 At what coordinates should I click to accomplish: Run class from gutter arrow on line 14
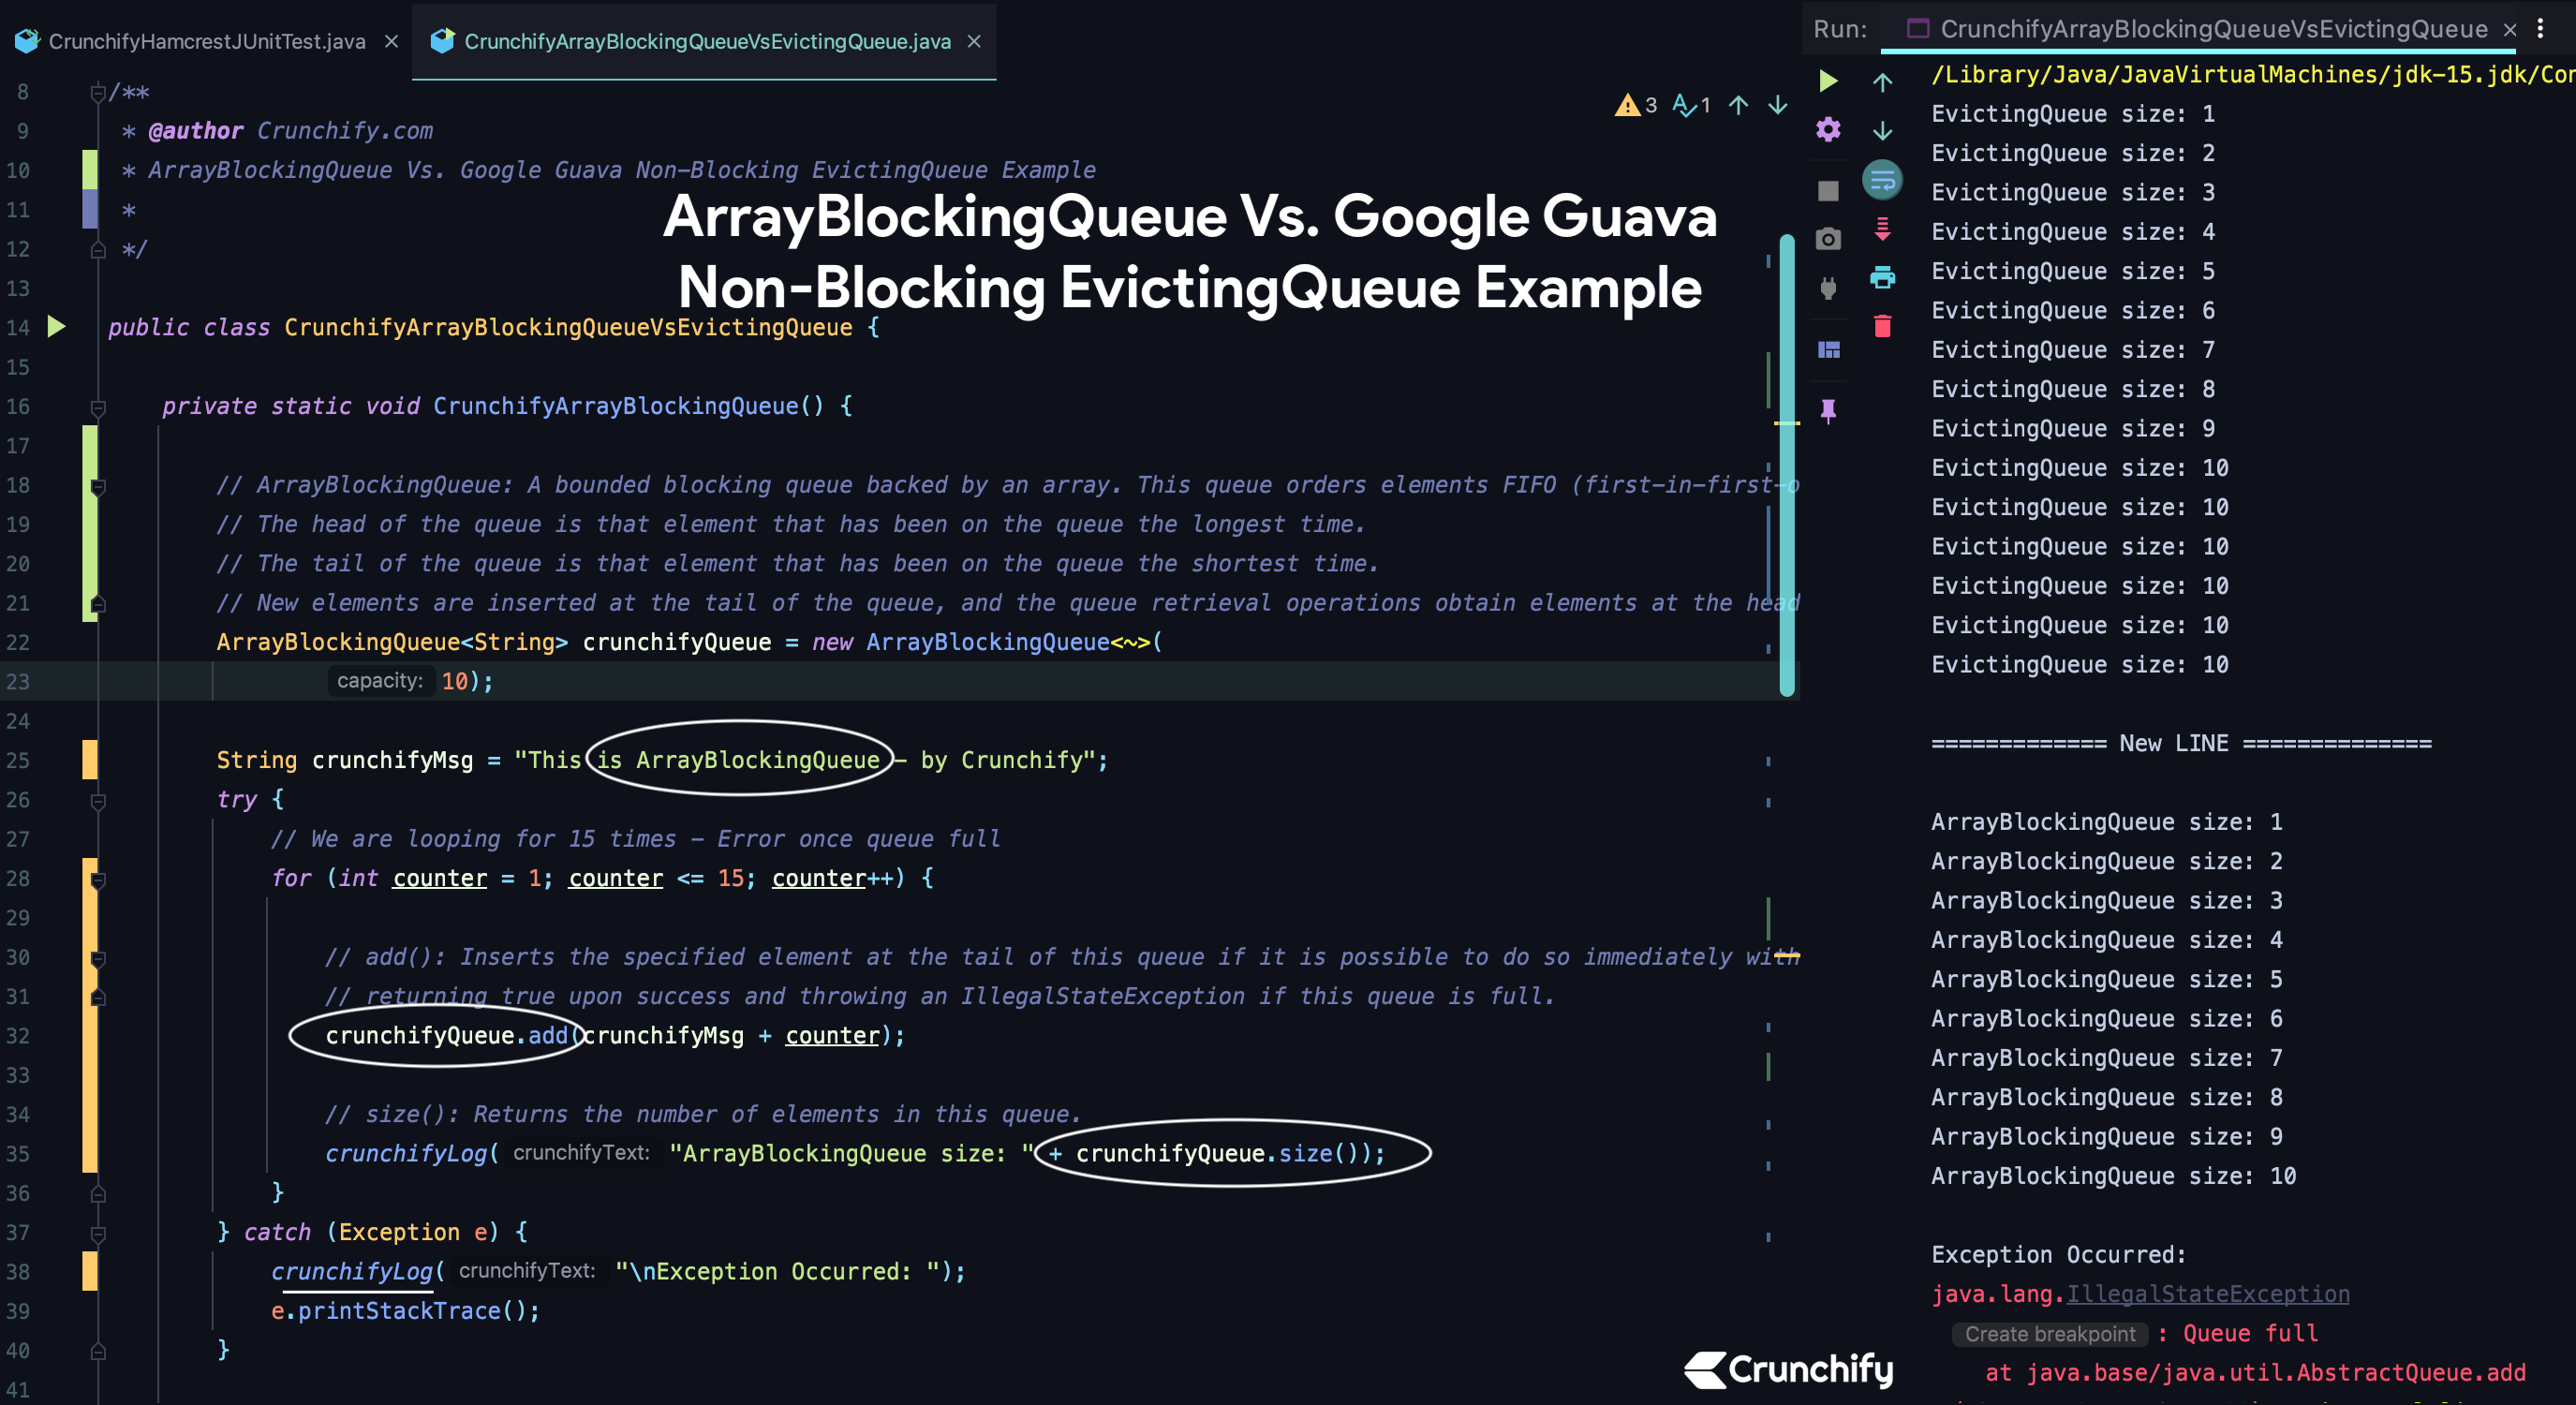[x=56, y=326]
